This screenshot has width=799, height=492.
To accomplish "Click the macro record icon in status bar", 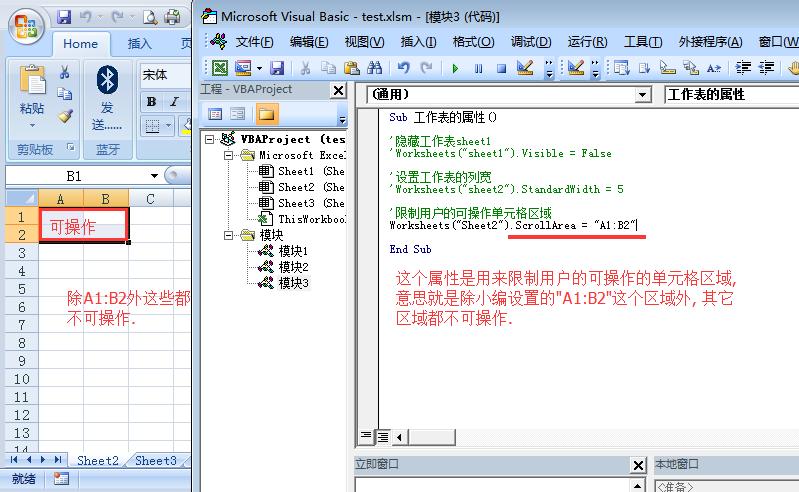I will 62,479.
